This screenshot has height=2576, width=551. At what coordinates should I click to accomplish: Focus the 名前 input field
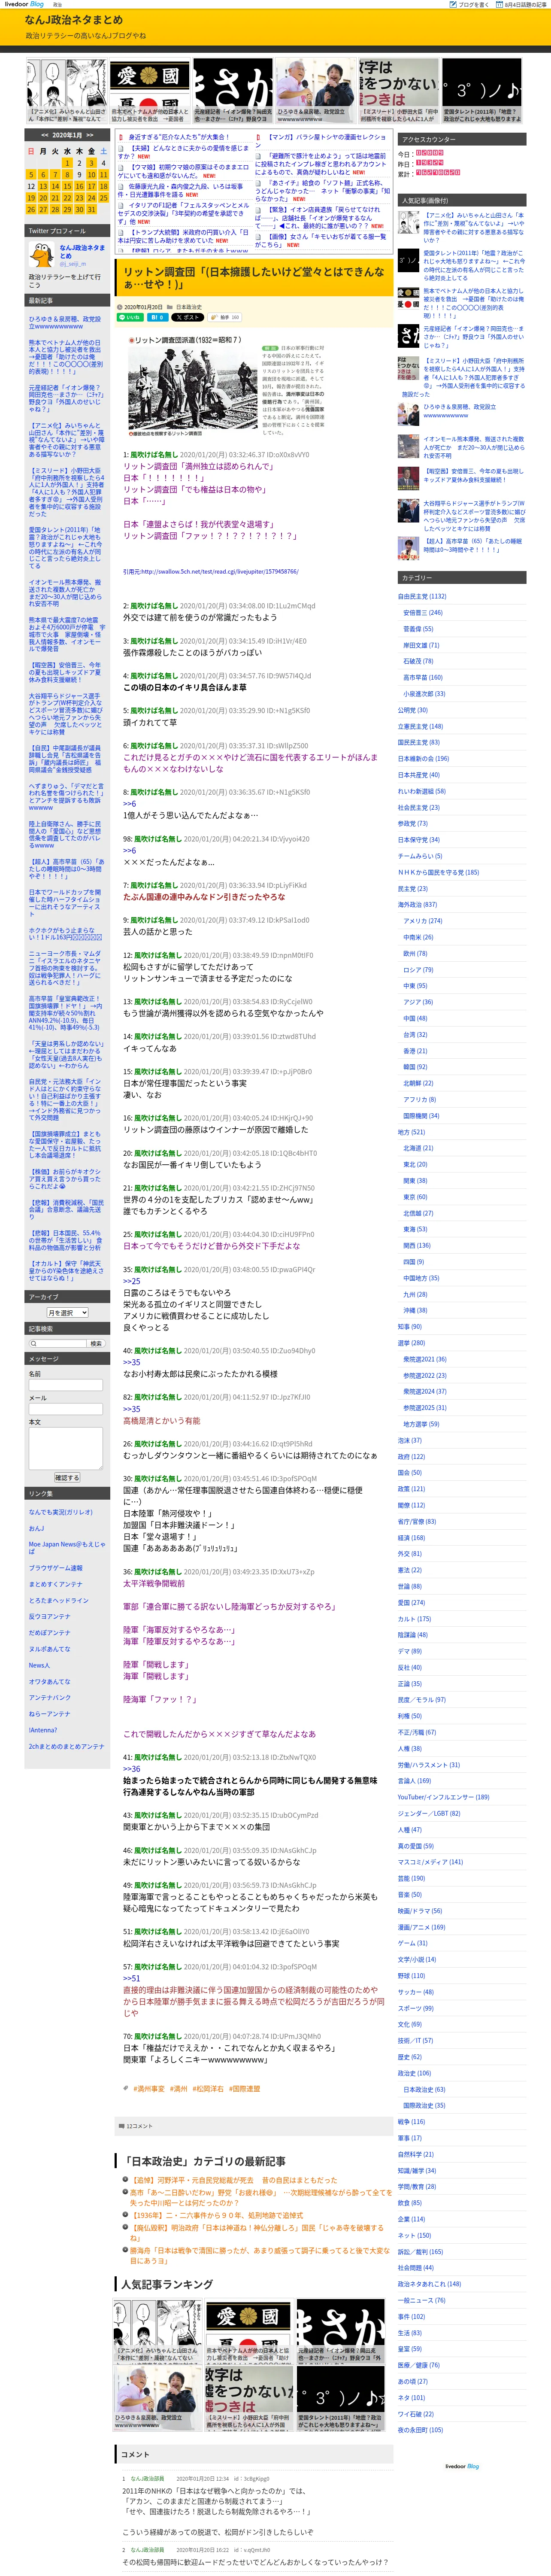pos(66,1385)
